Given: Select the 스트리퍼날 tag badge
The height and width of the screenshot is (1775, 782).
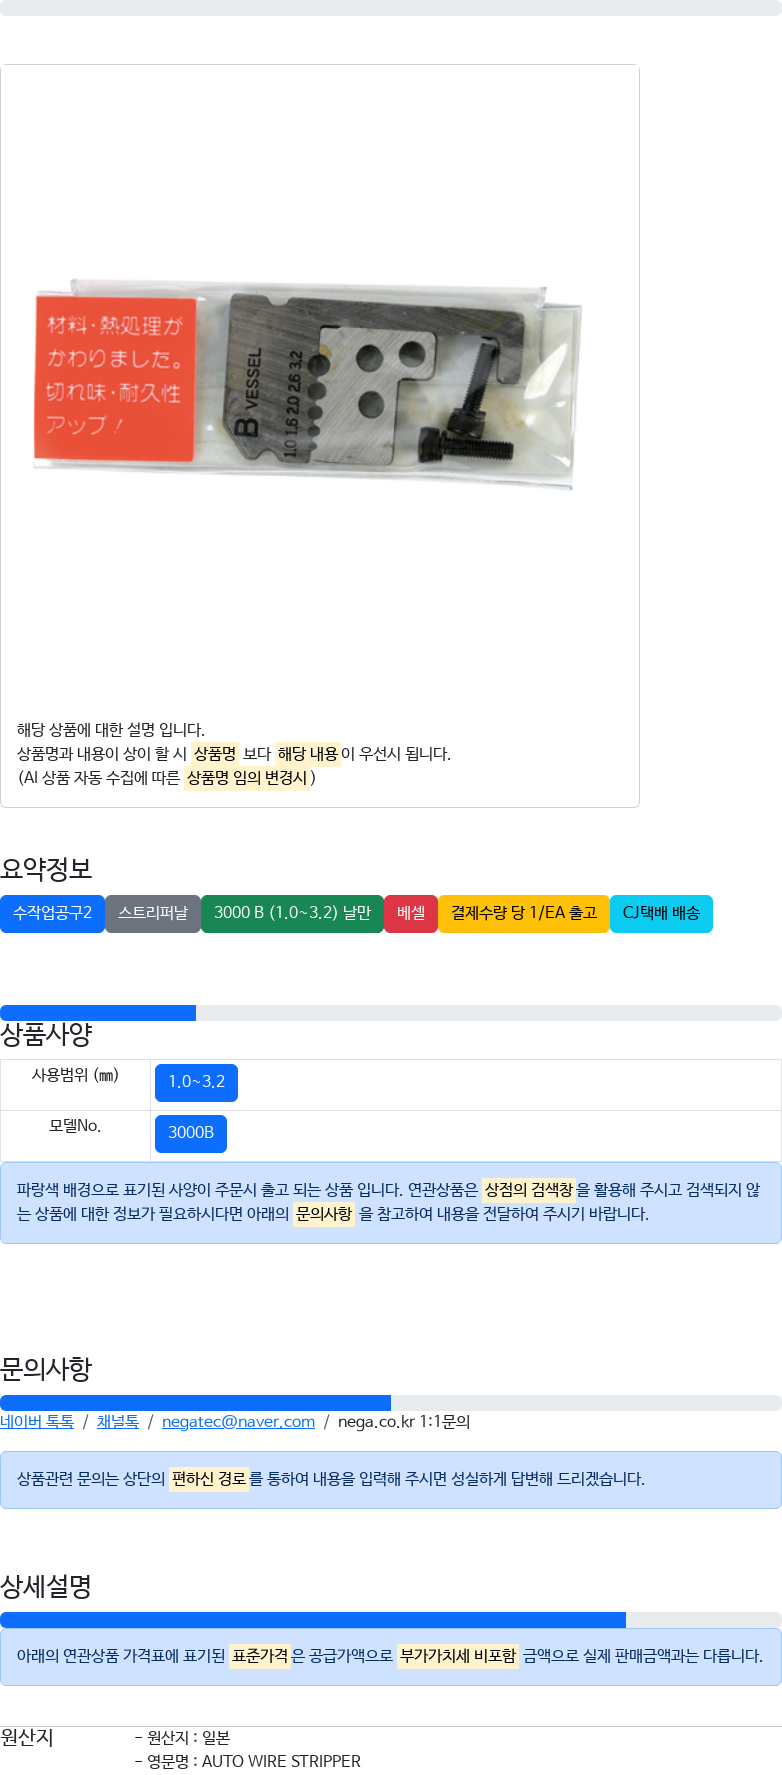Looking at the screenshot, I should (x=153, y=914).
